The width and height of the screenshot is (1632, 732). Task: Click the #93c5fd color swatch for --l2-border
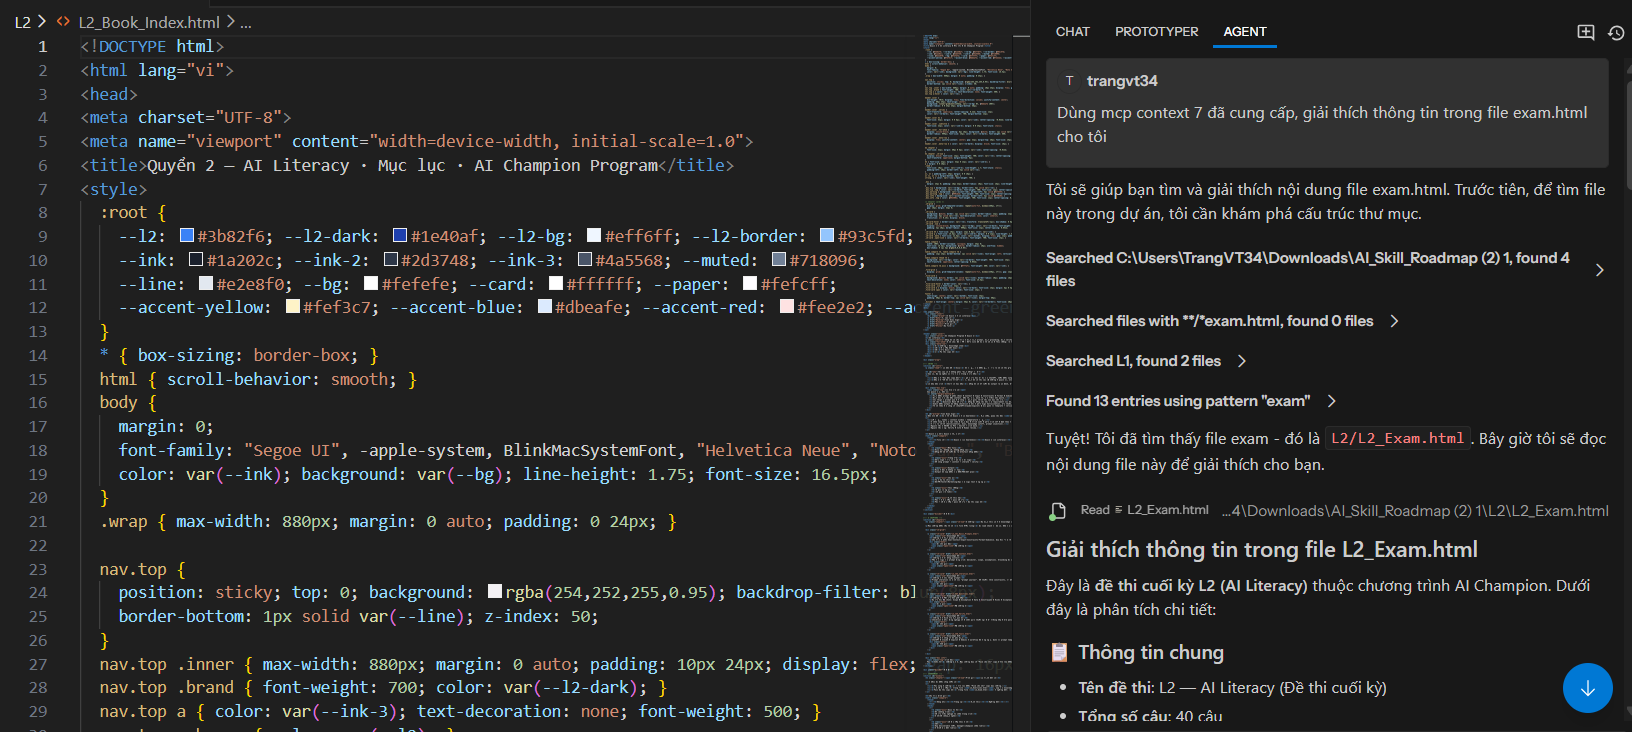827,236
